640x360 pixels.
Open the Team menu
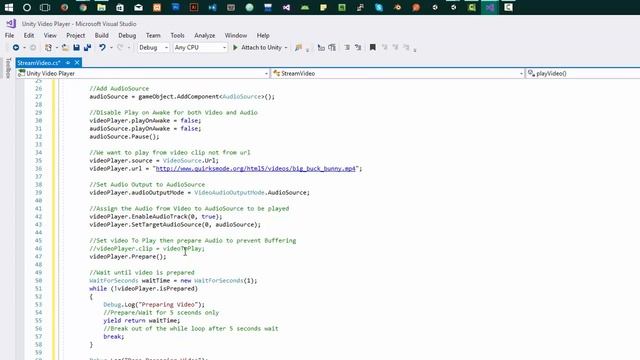pyautogui.click(x=153, y=36)
